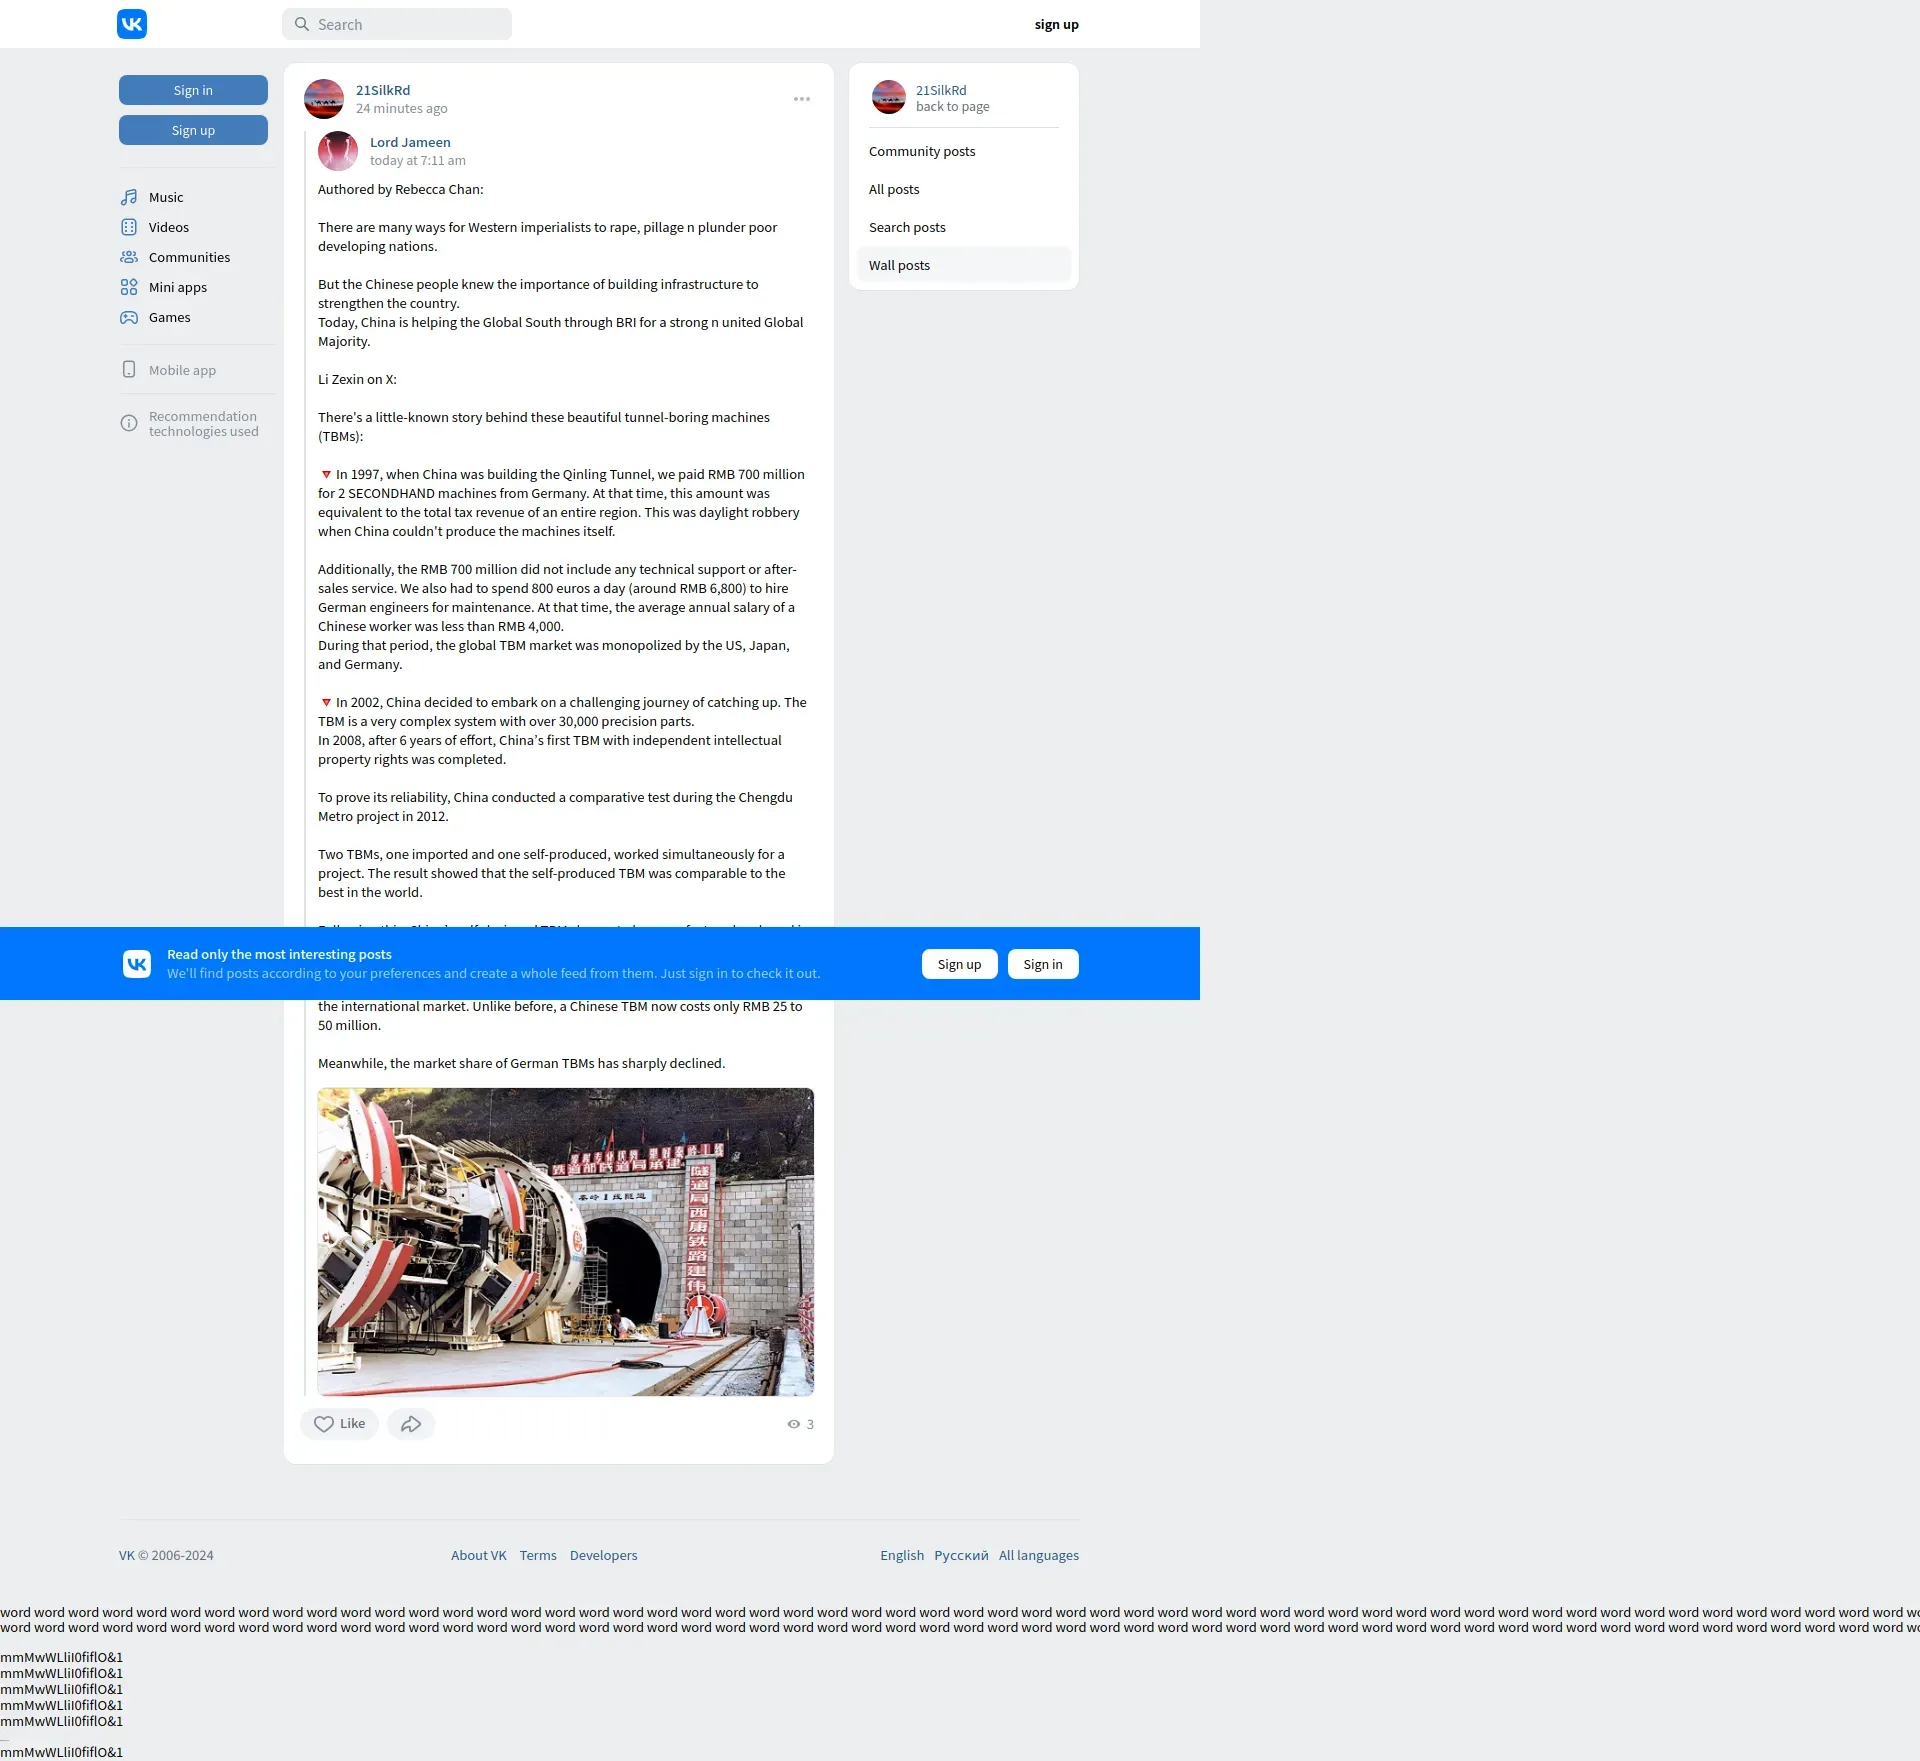1920x1761 pixels.
Task: Open Communities from the sidebar
Action: (x=189, y=257)
